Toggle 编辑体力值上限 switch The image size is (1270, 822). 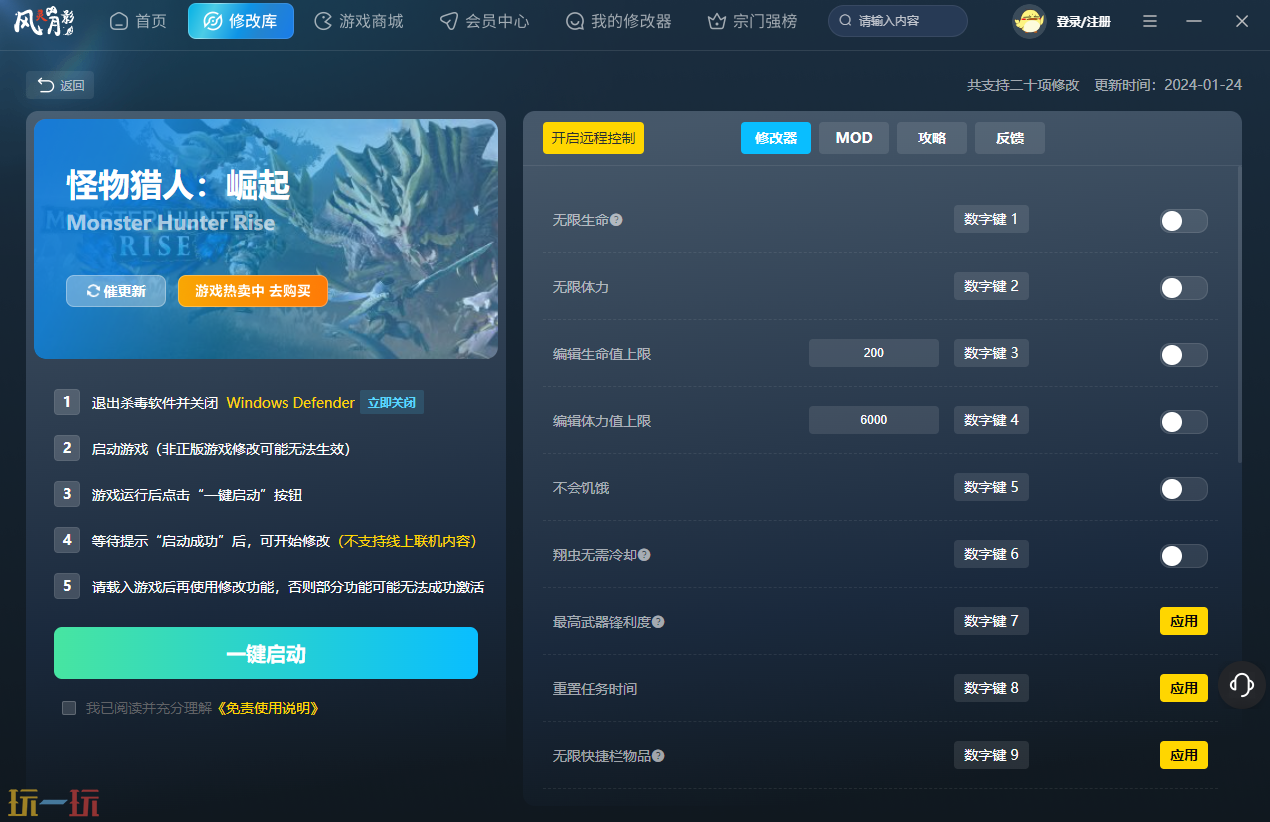tap(1184, 422)
